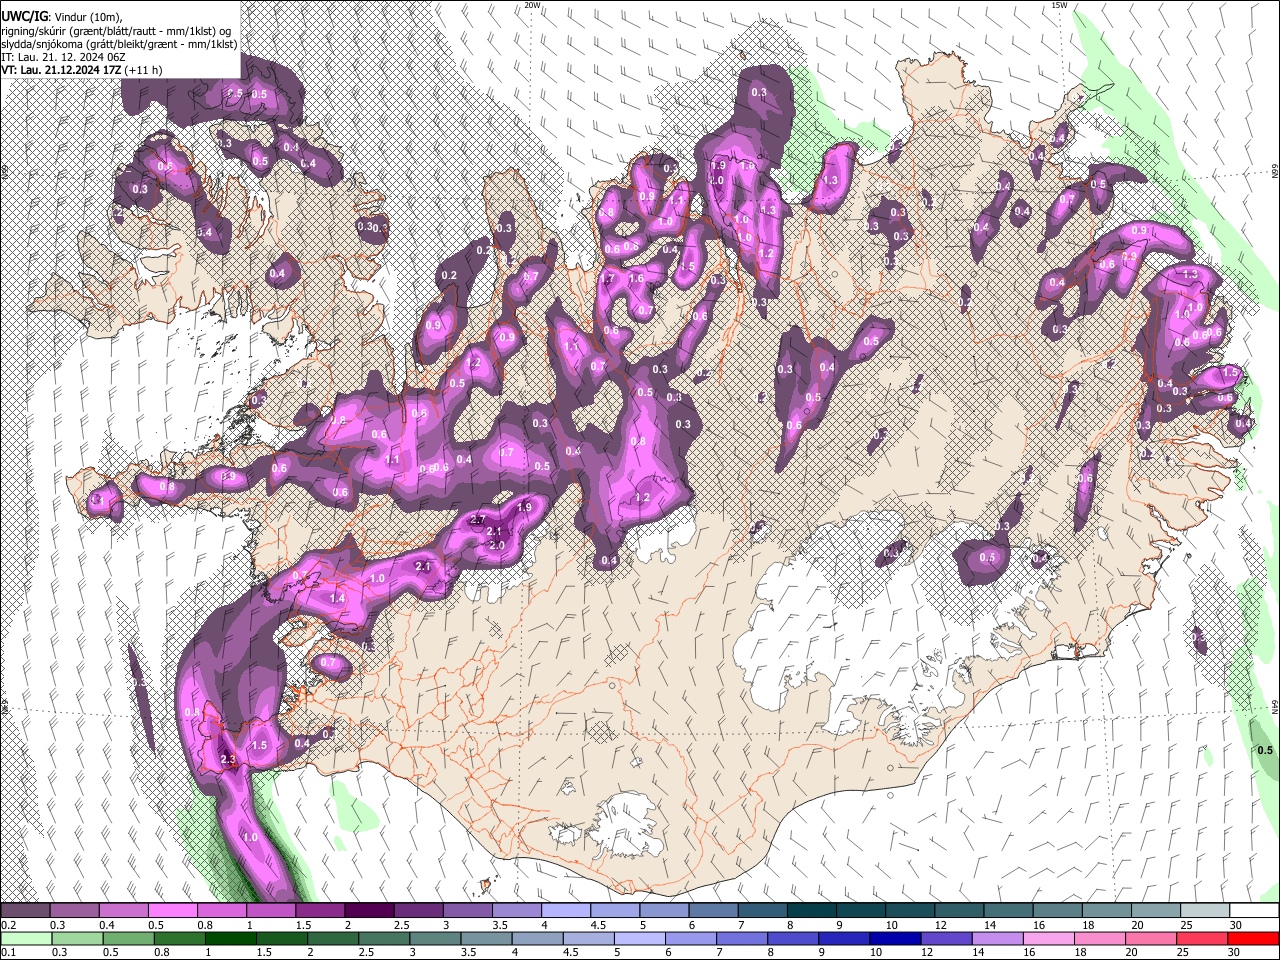Click the '1.4' precipitation value on the map
Viewport: 1280px width, 960px height.
click(337, 598)
